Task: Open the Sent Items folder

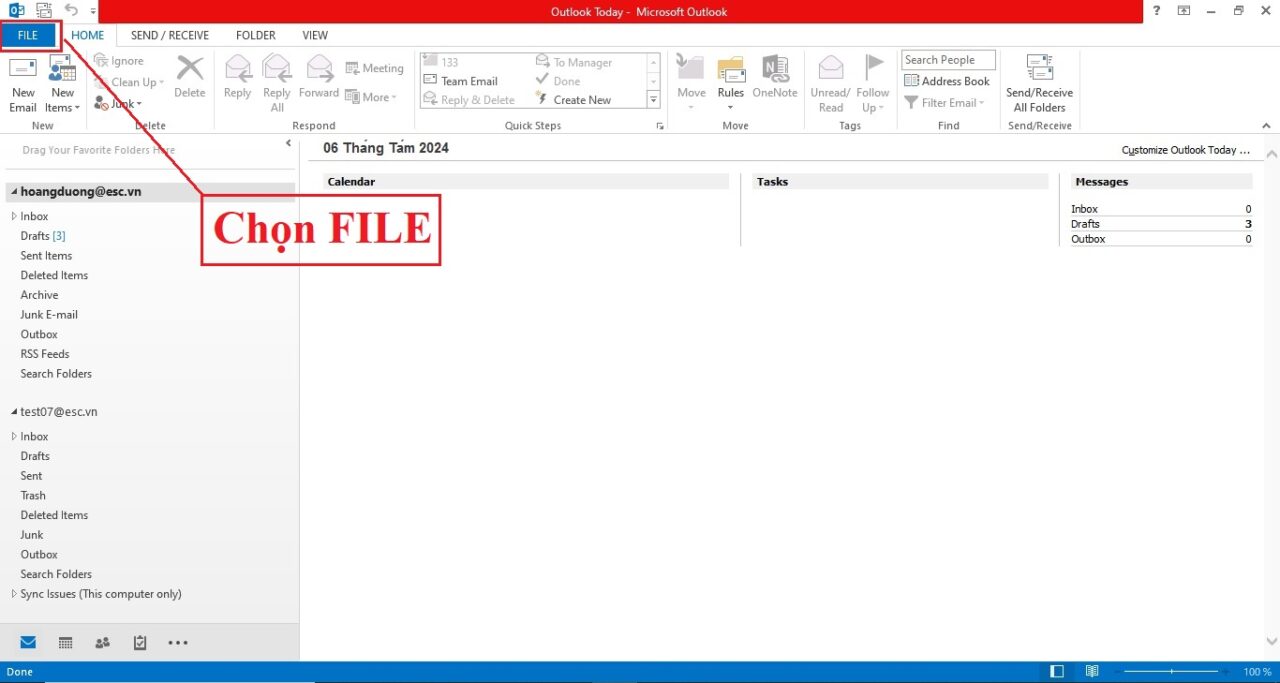Action: pos(46,256)
